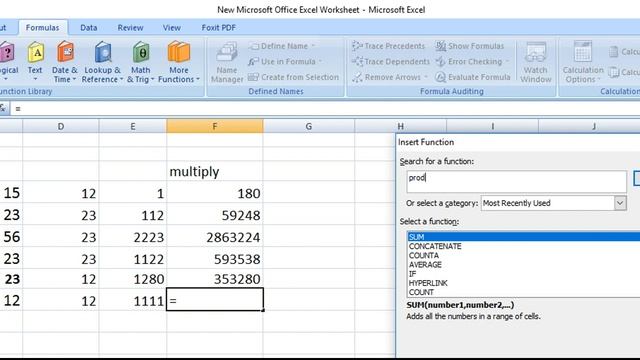Select the cell containing 1280

coord(133,279)
